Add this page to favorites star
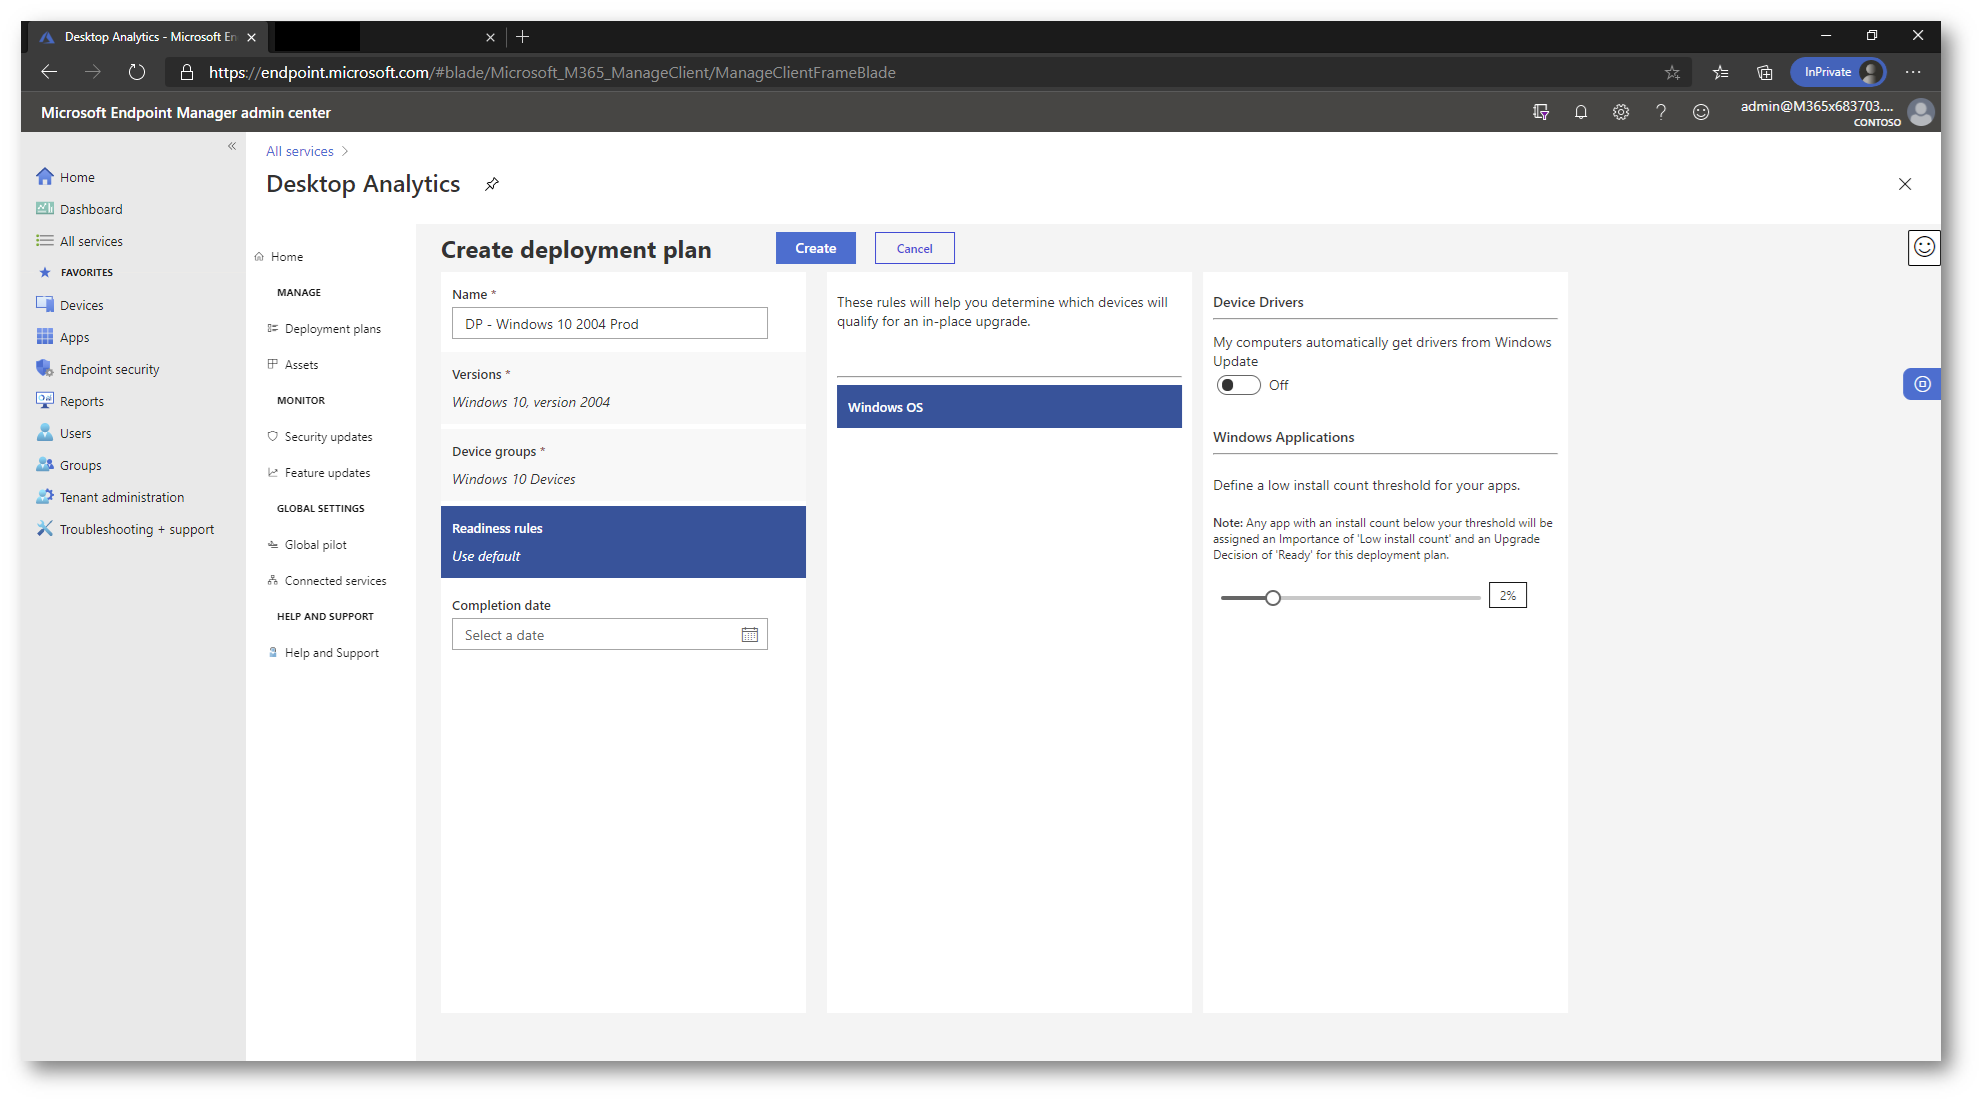The width and height of the screenshot is (1983, 1103). click(1672, 72)
